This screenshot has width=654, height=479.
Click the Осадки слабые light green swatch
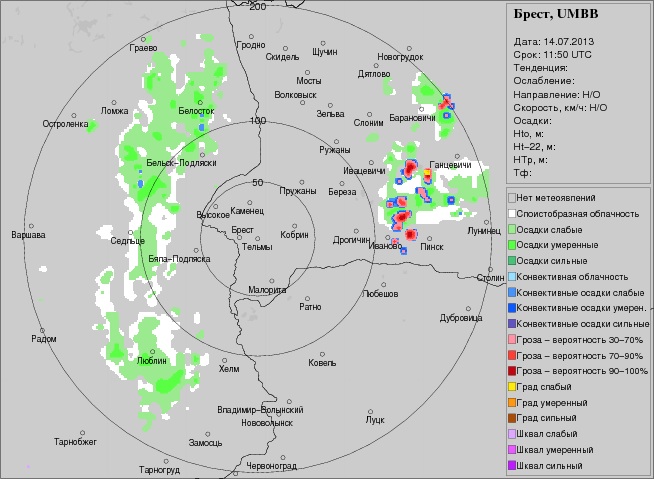pos(512,229)
